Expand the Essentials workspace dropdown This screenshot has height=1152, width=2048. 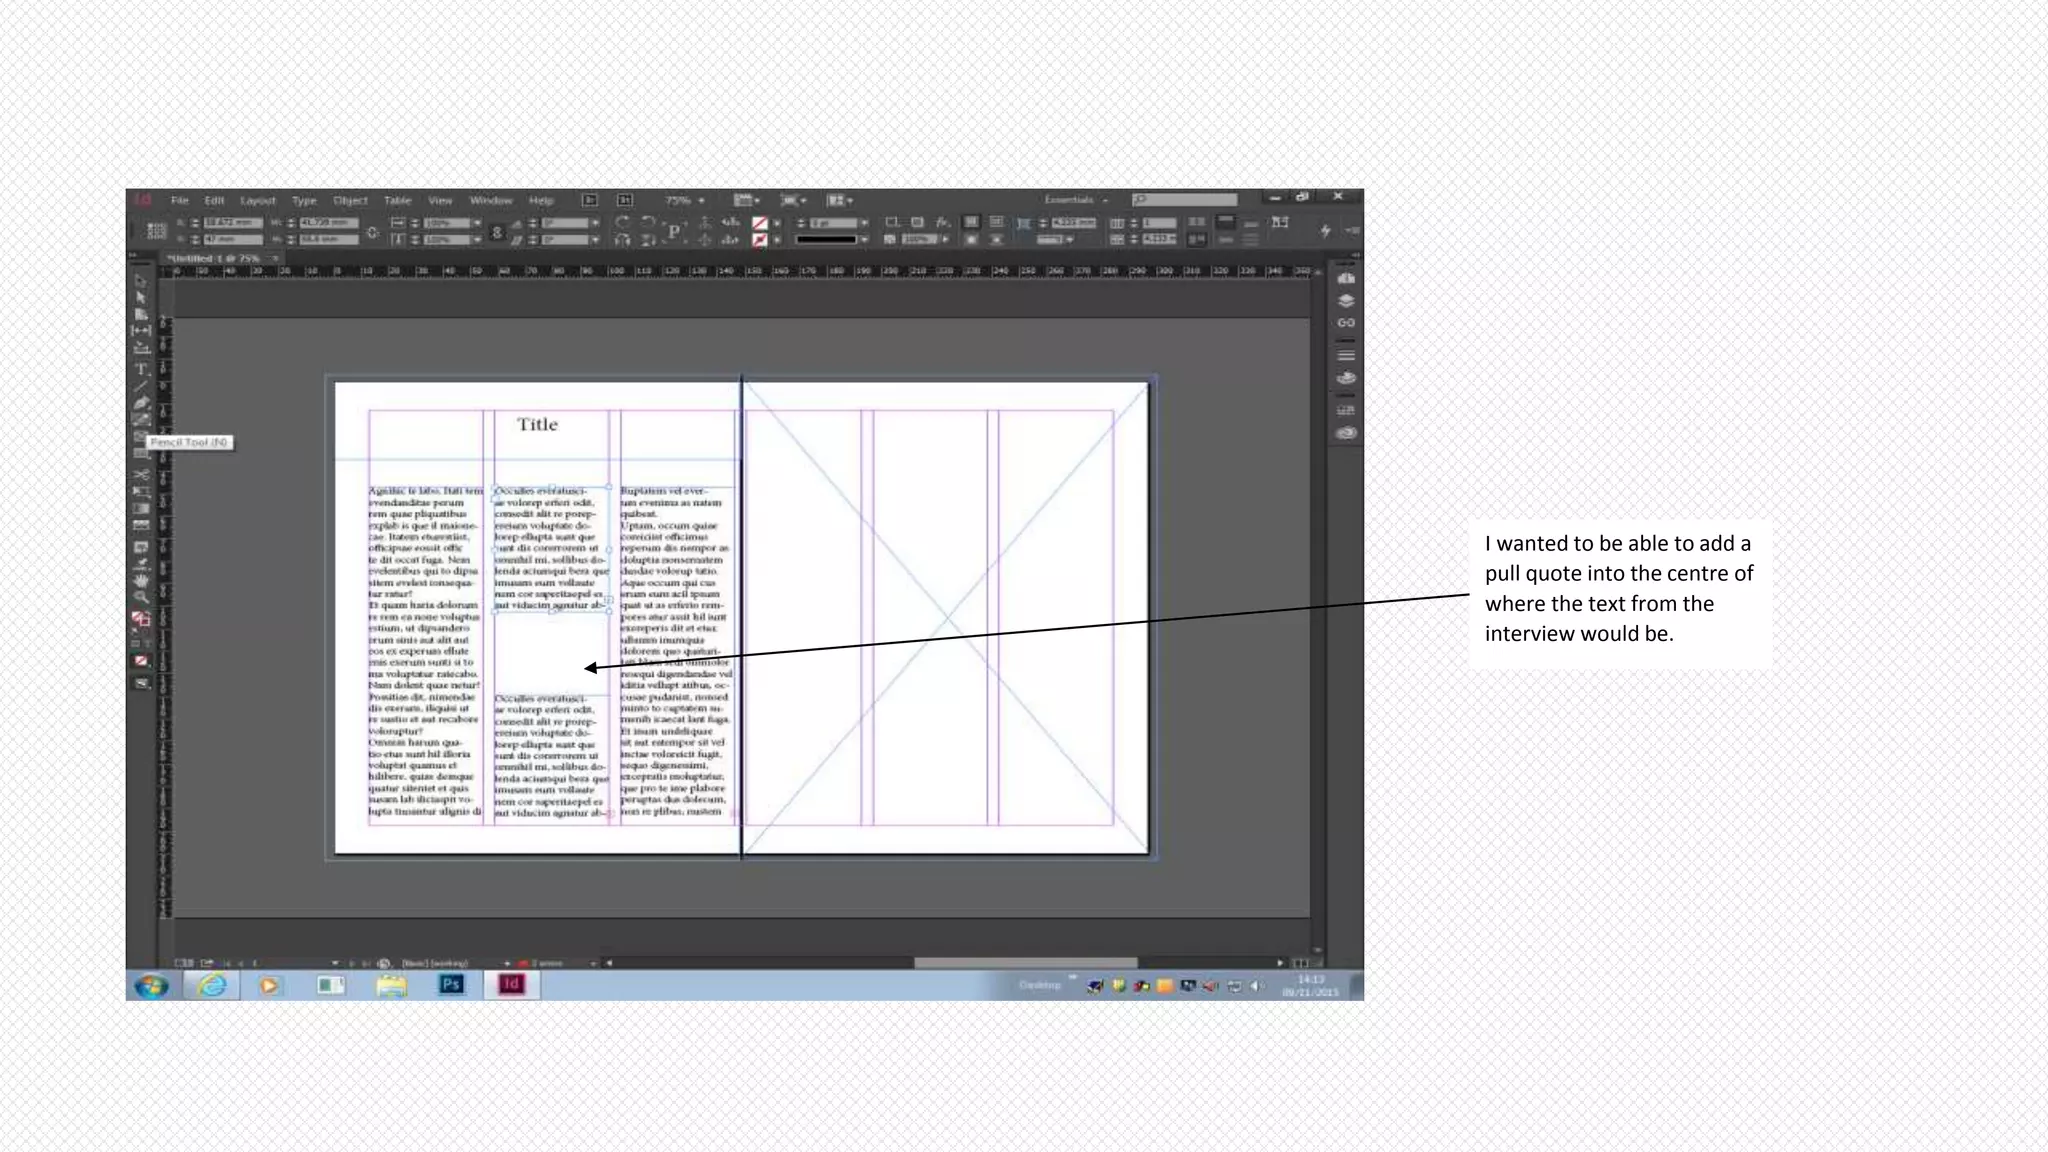(1076, 200)
